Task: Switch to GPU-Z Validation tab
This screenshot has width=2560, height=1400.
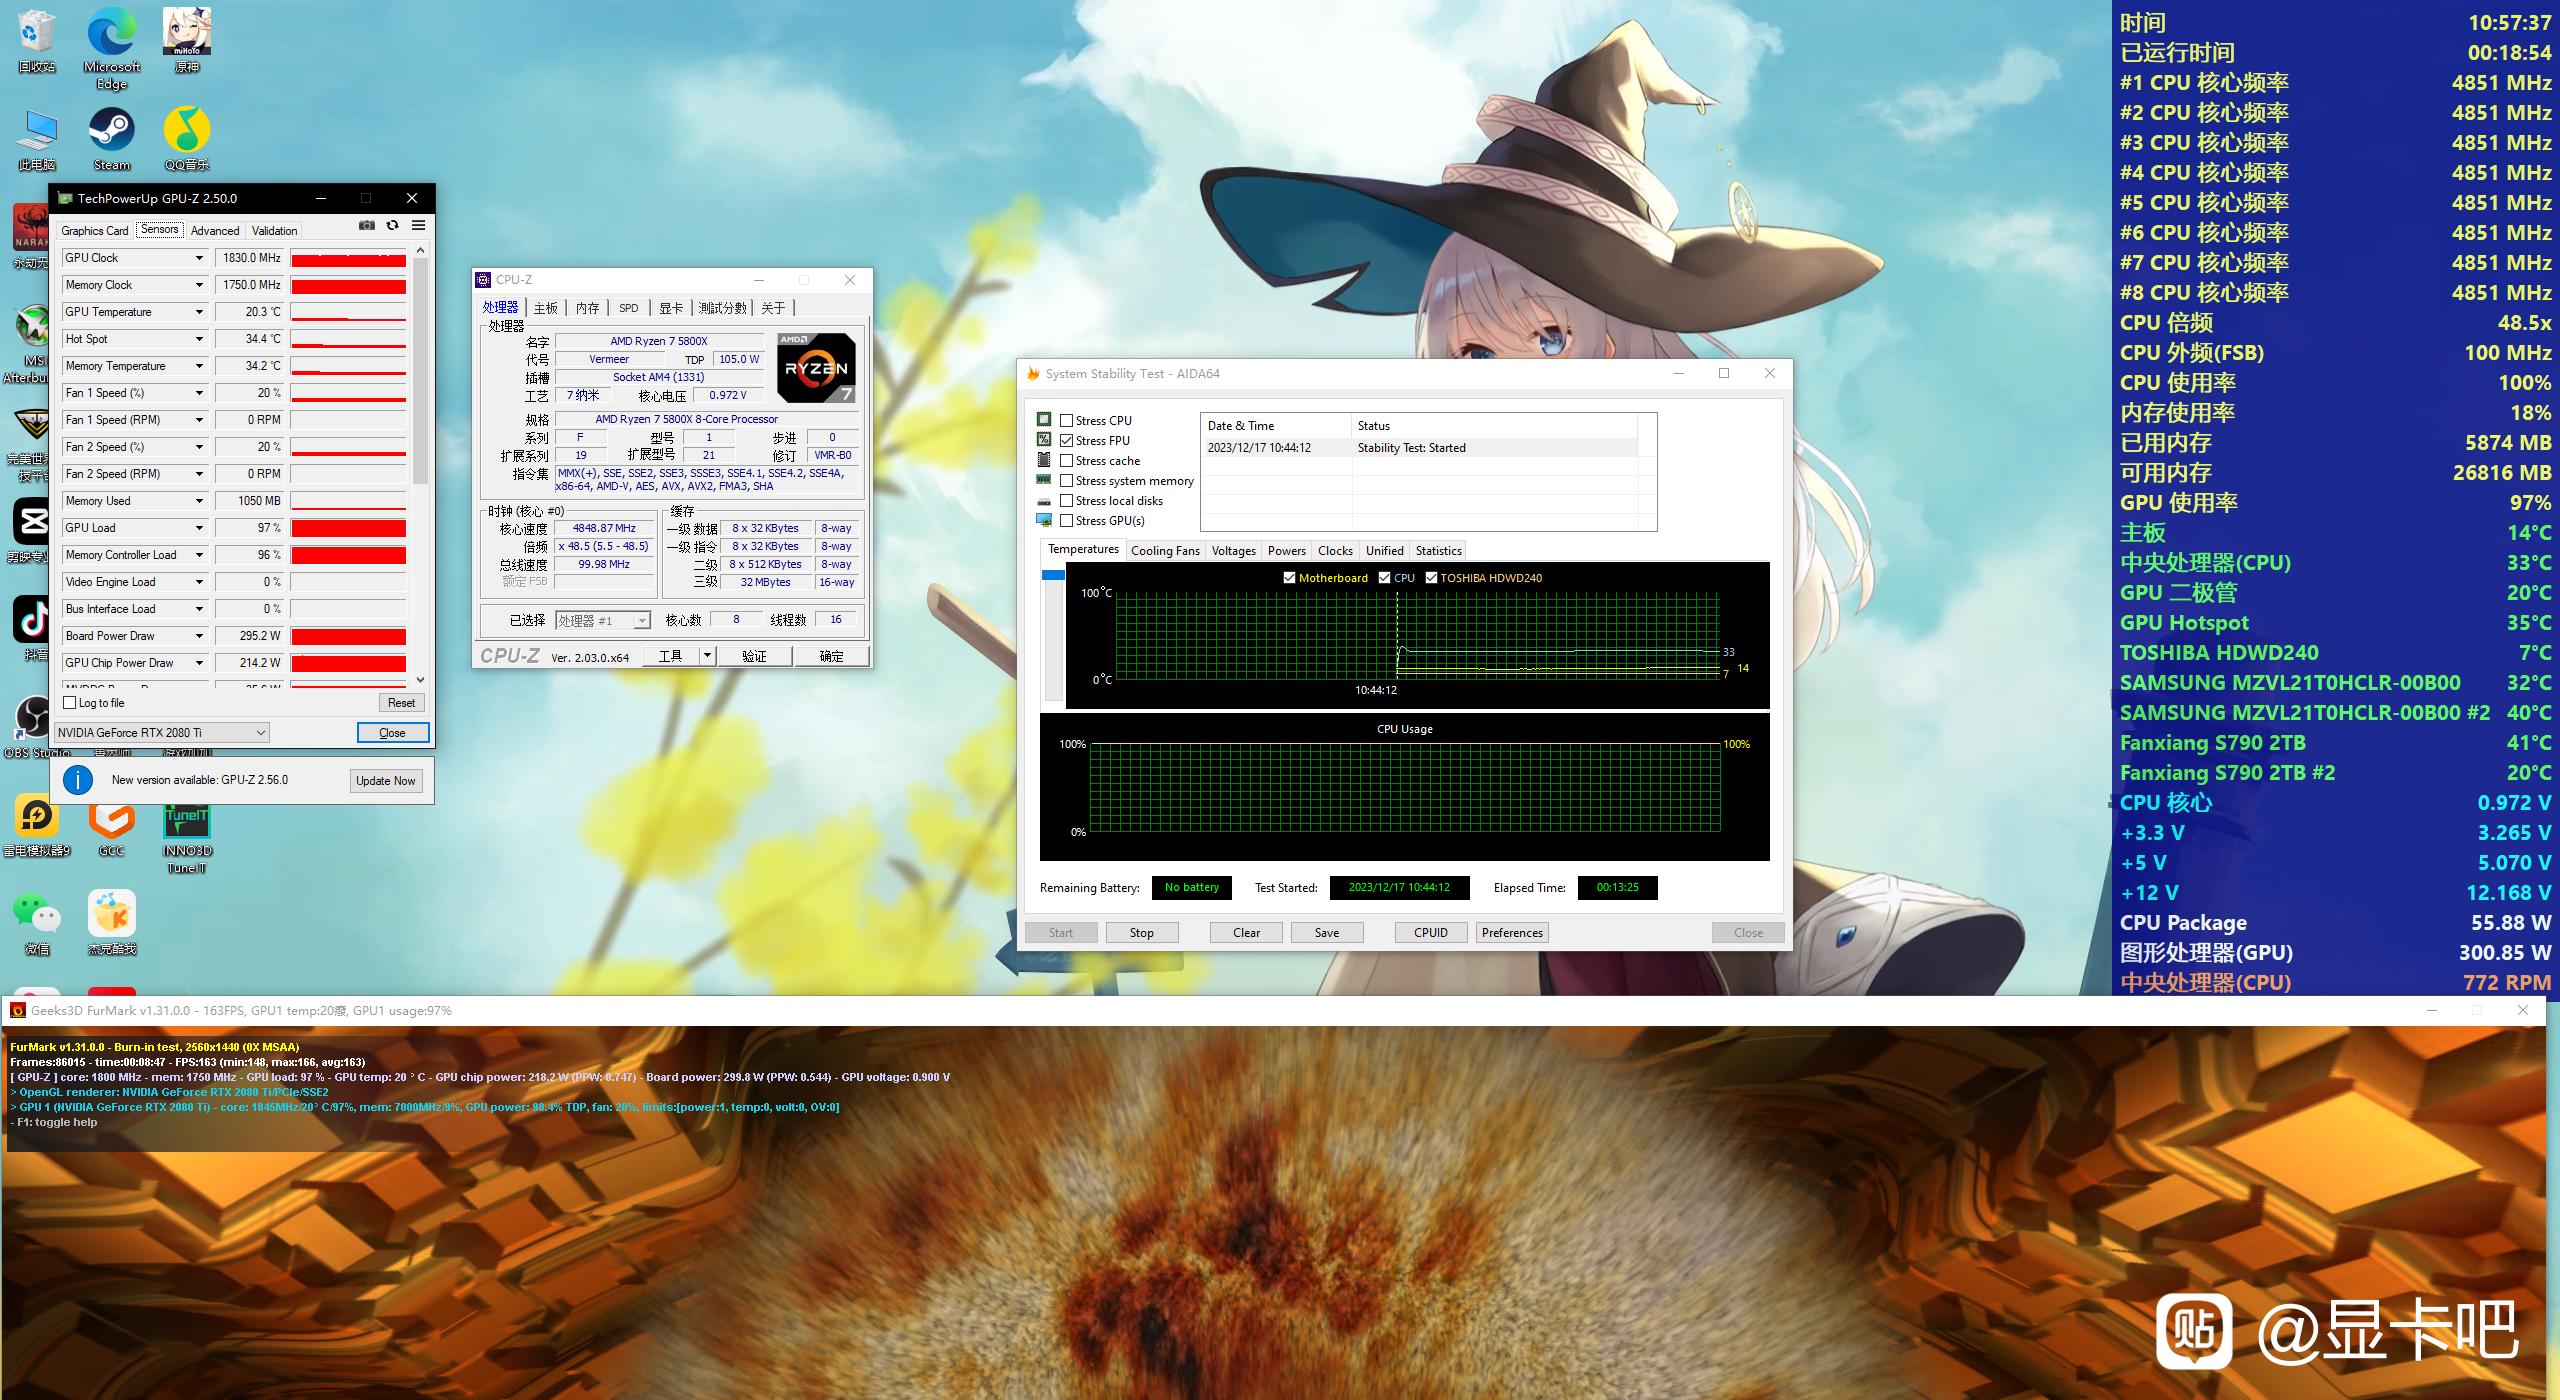Action: (x=274, y=231)
